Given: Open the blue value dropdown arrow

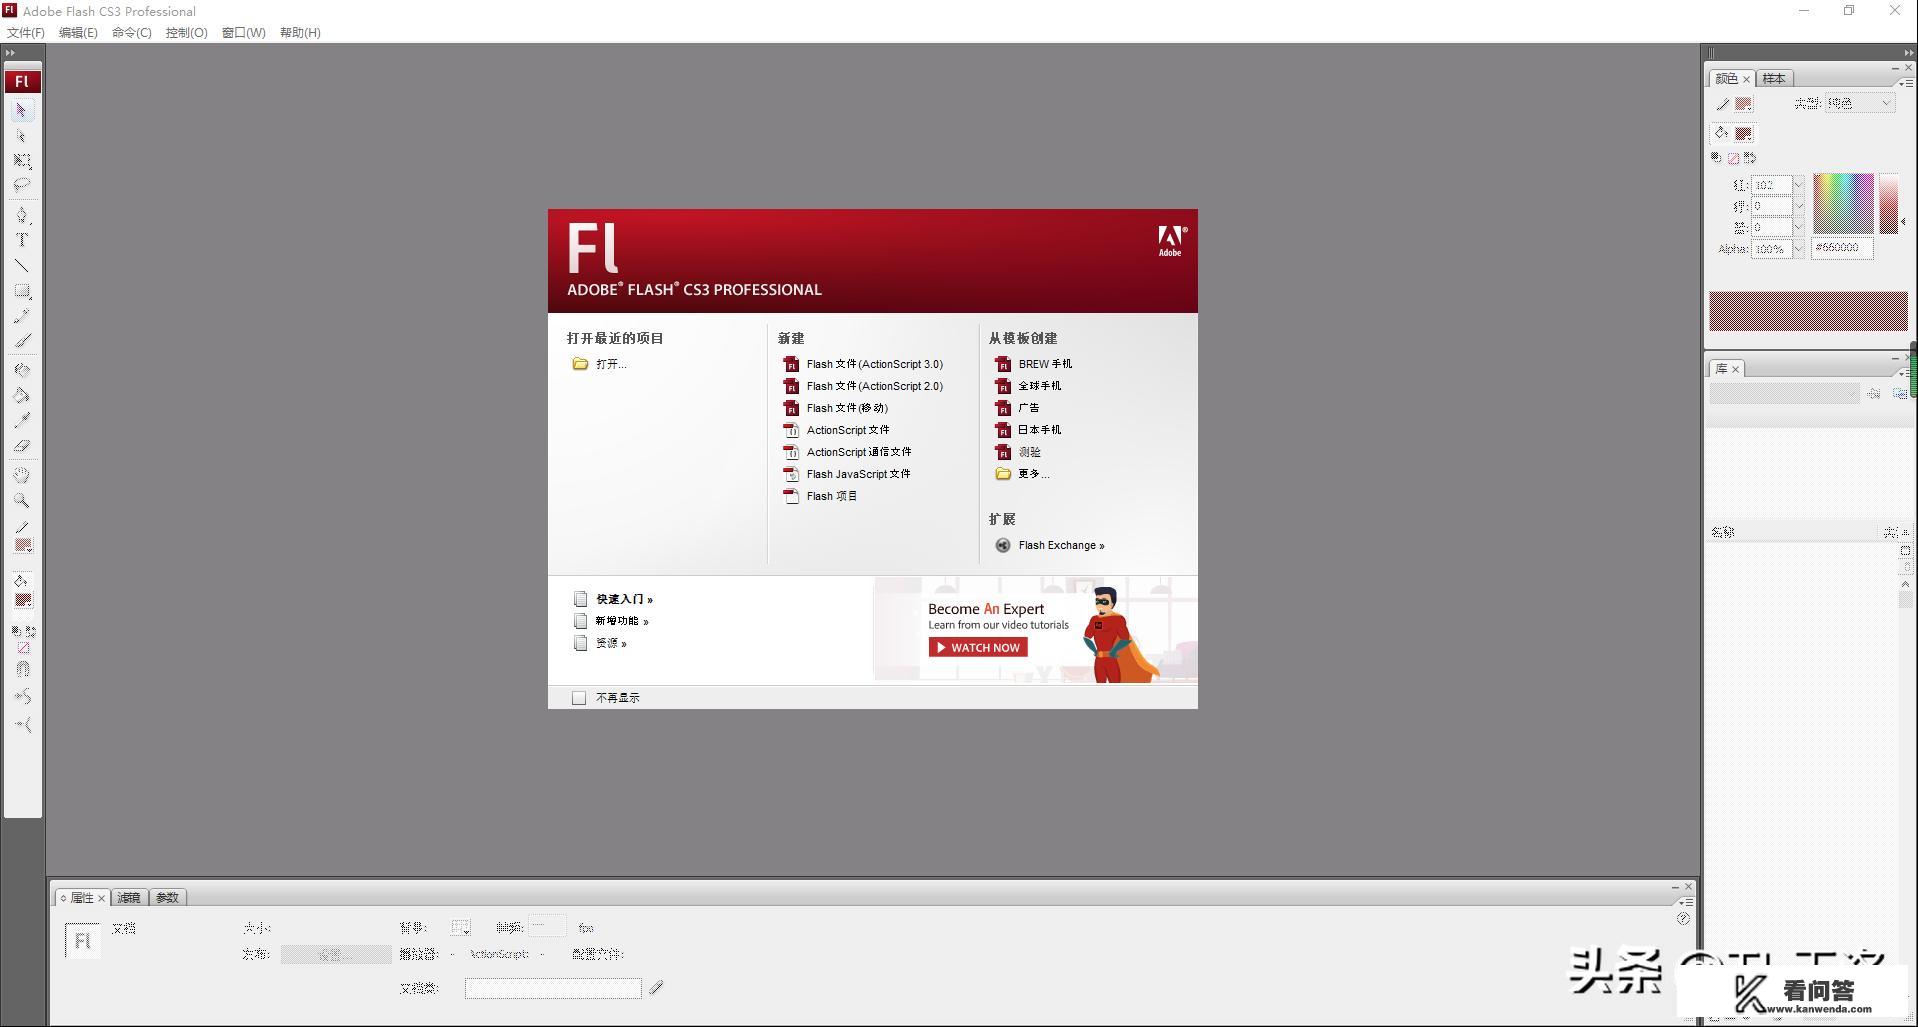Looking at the screenshot, I should click(1798, 227).
